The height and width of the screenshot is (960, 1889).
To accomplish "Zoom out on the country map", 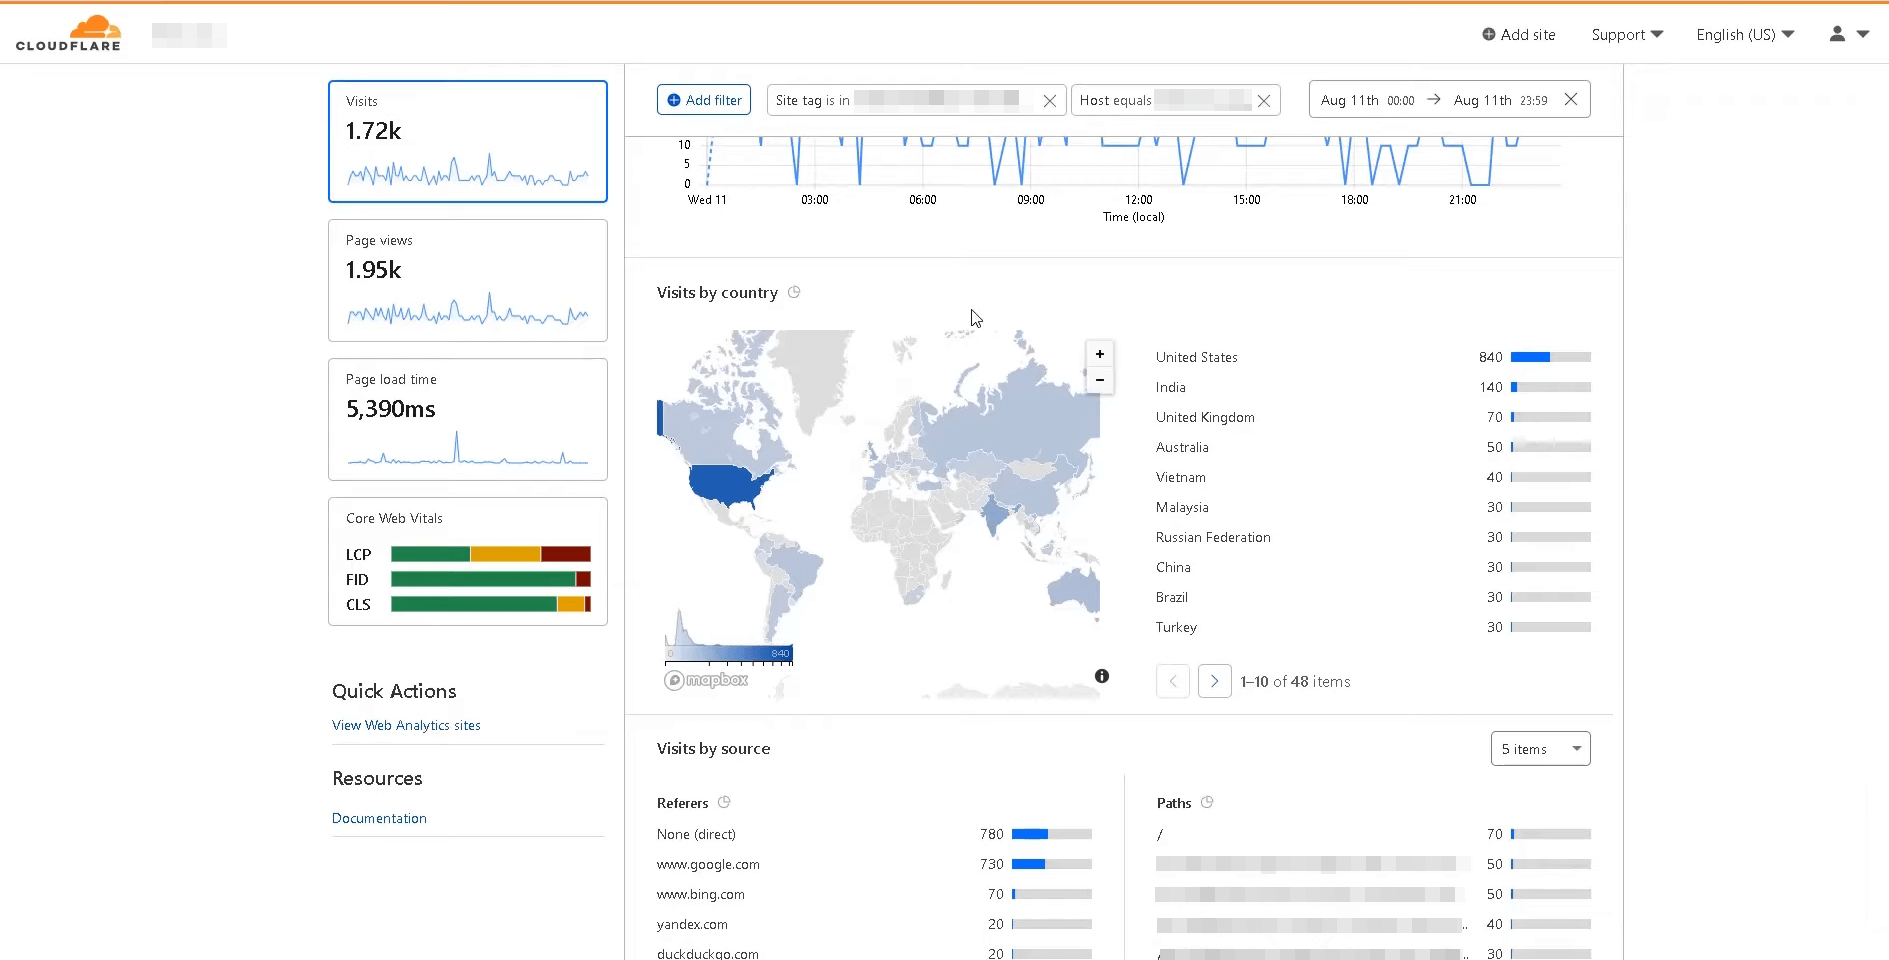I will click(1099, 380).
